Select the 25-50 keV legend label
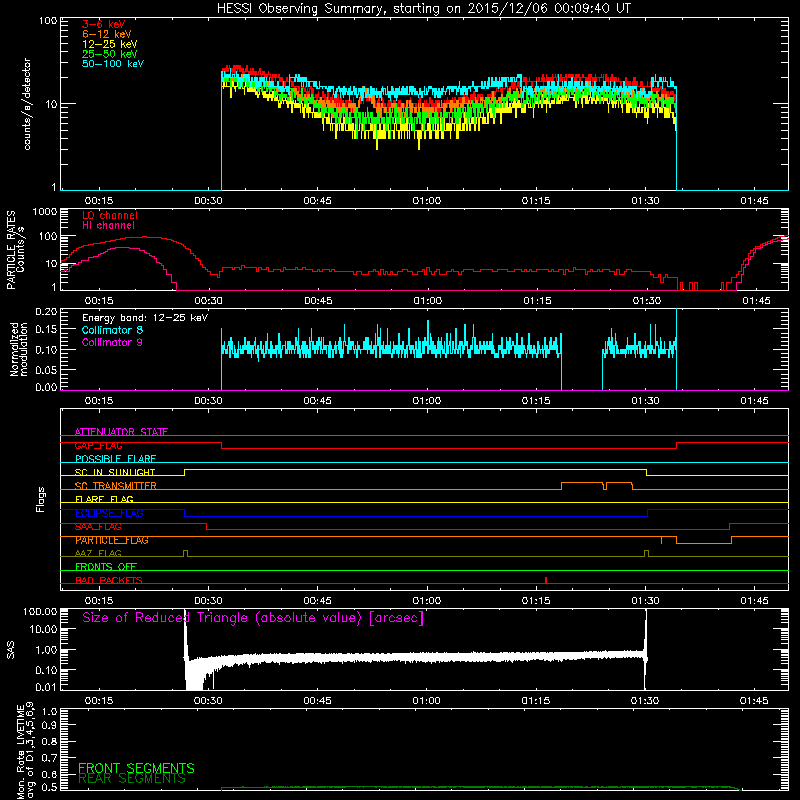Image resolution: width=800 pixels, height=800 pixels. (110, 54)
